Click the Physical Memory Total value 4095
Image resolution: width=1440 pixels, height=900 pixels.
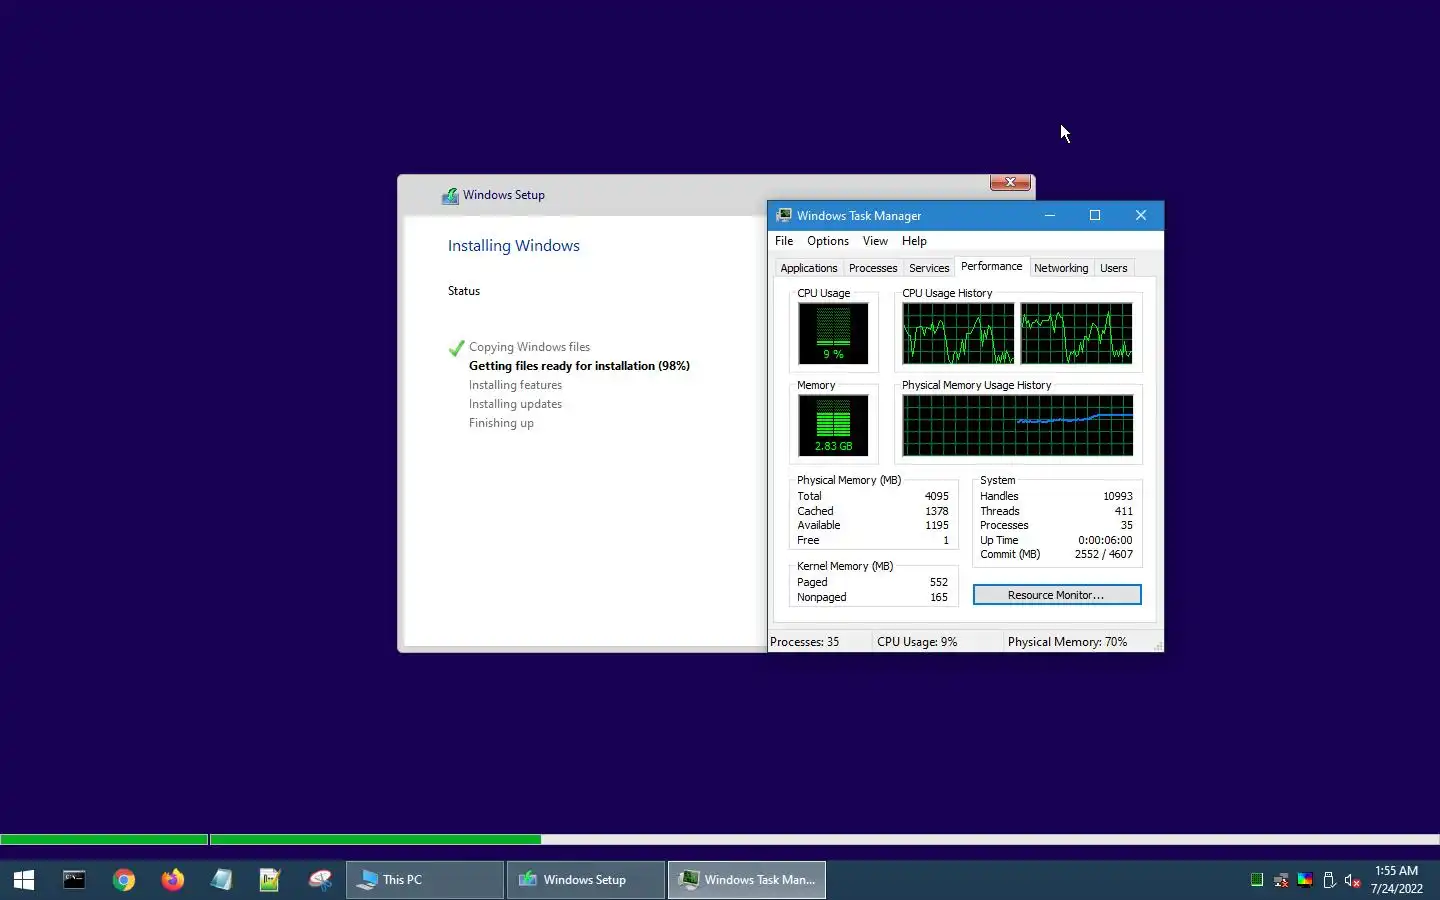(936, 496)
